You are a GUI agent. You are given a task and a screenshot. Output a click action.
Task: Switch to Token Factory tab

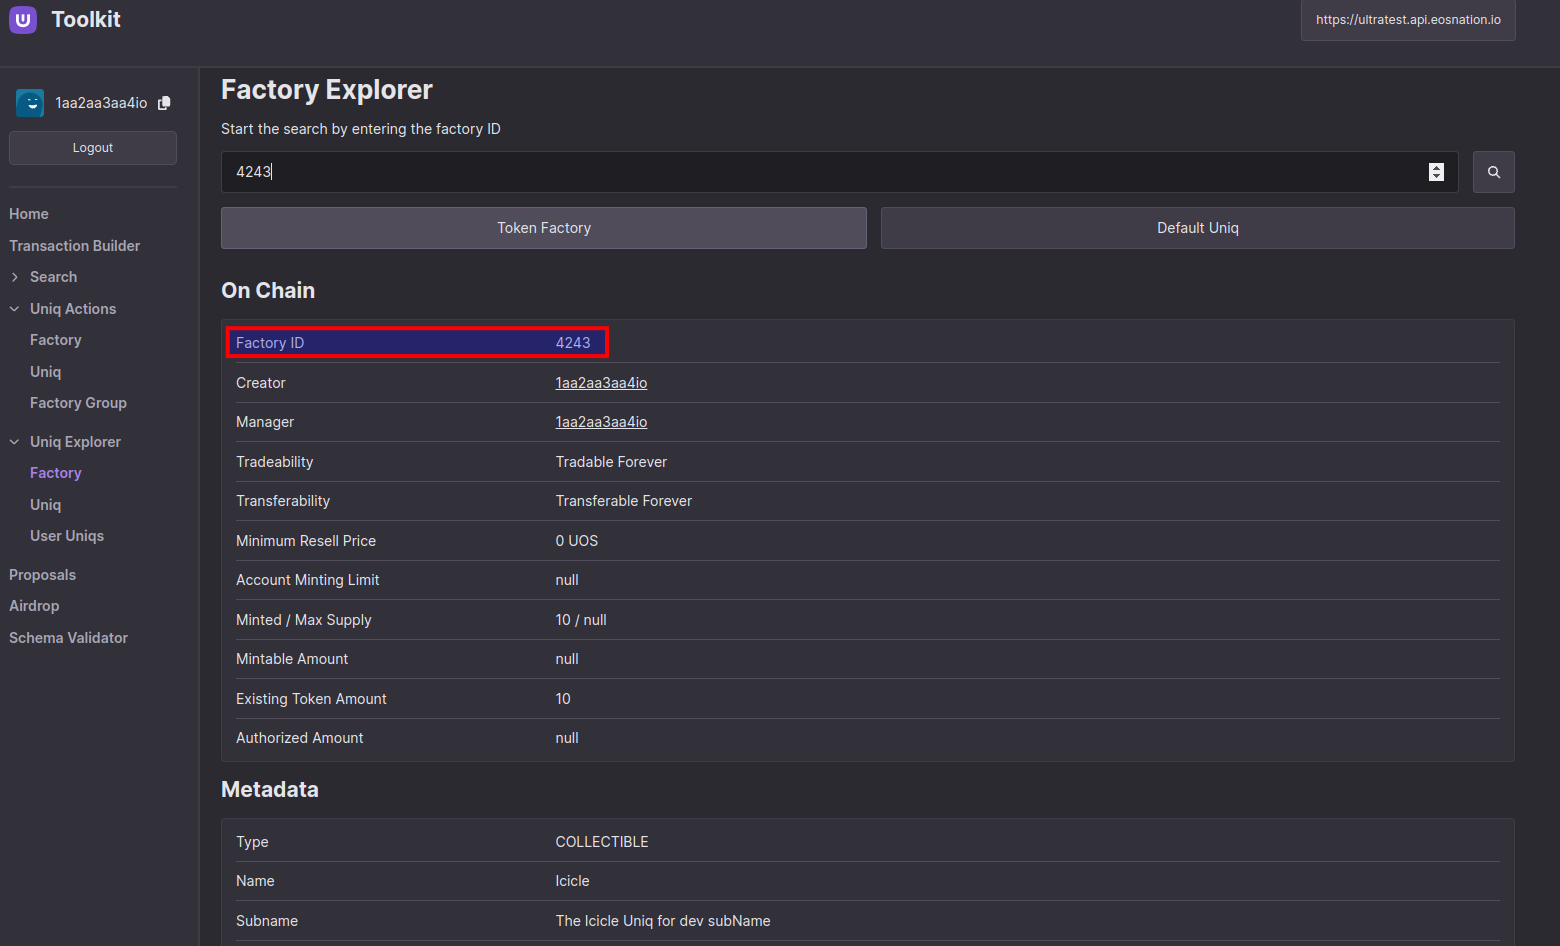(544, 228)
